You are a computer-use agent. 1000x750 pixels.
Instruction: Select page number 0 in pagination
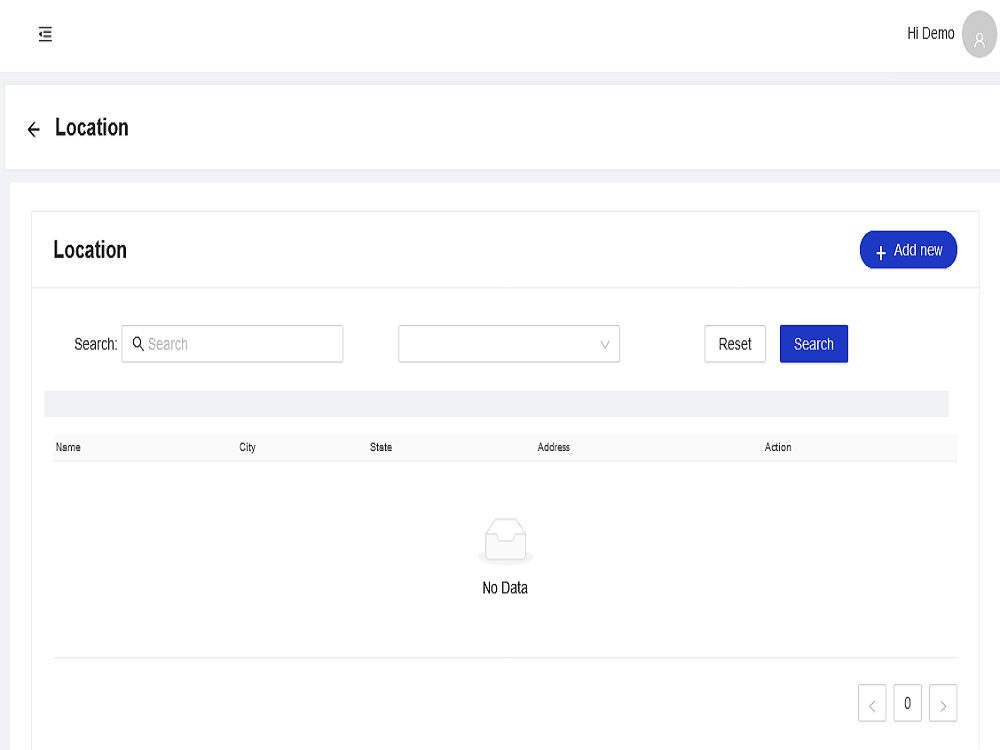908,703
